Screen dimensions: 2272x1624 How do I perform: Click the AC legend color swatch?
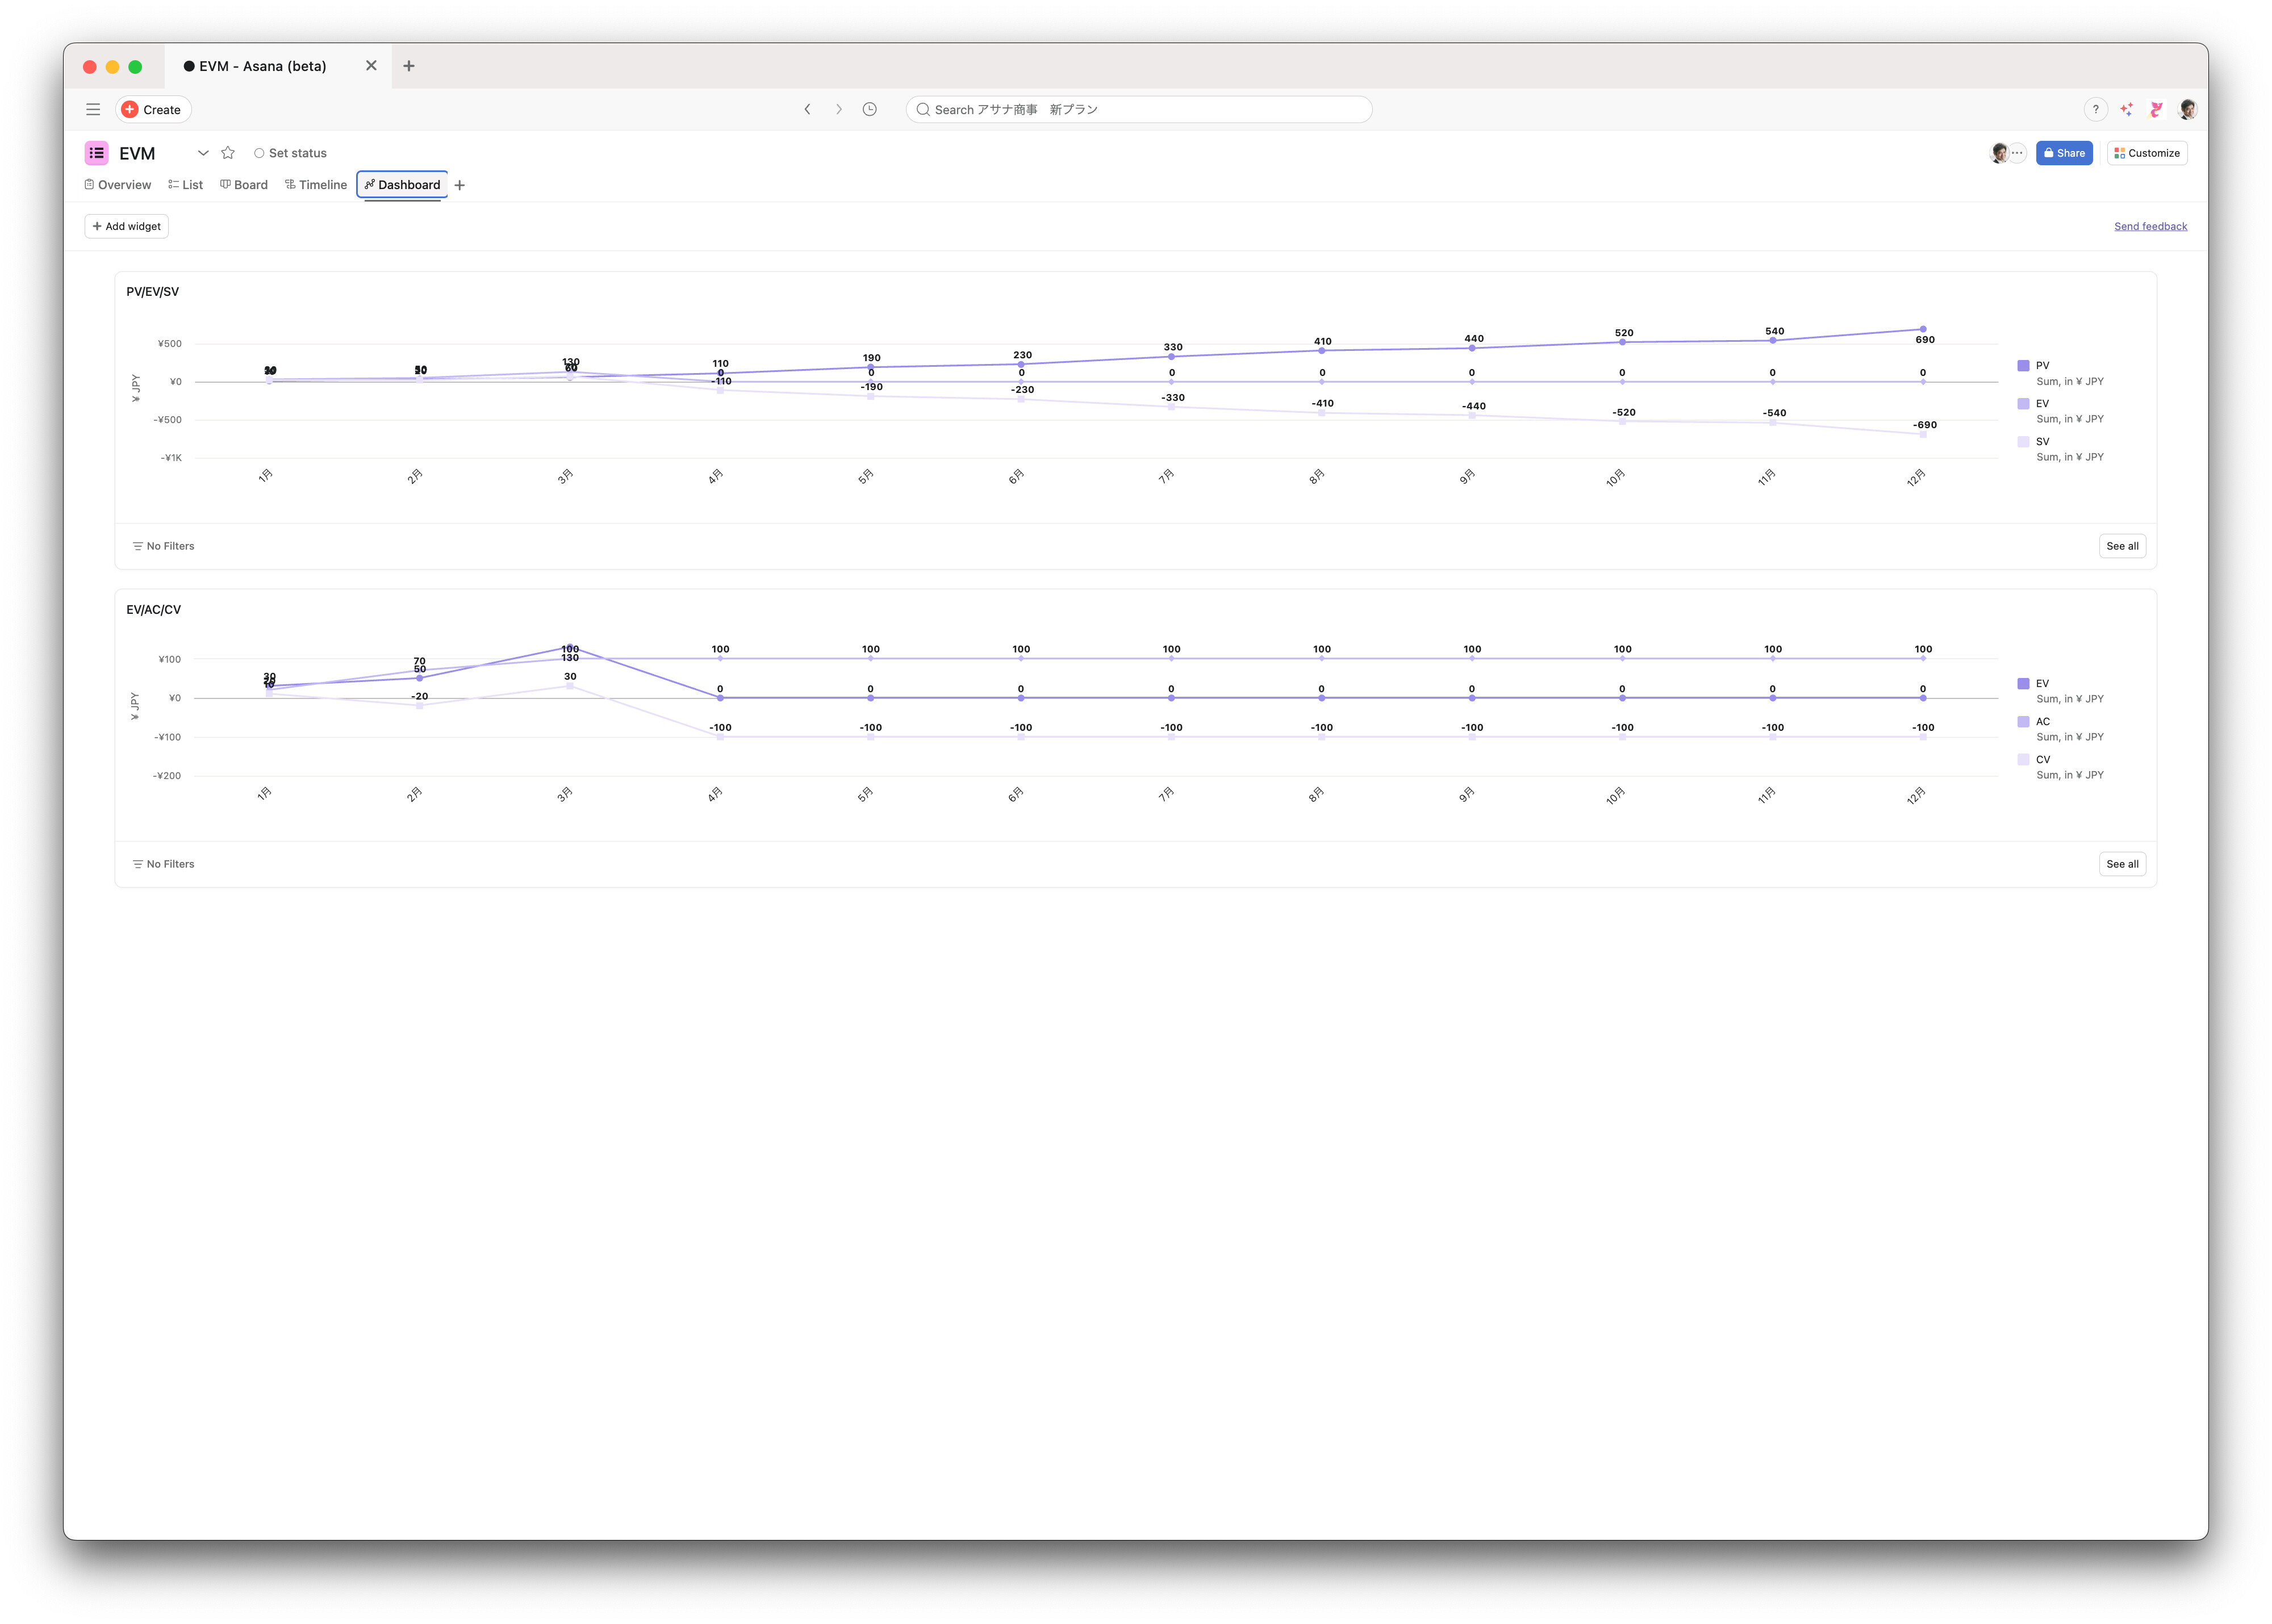pos(2022,722)
